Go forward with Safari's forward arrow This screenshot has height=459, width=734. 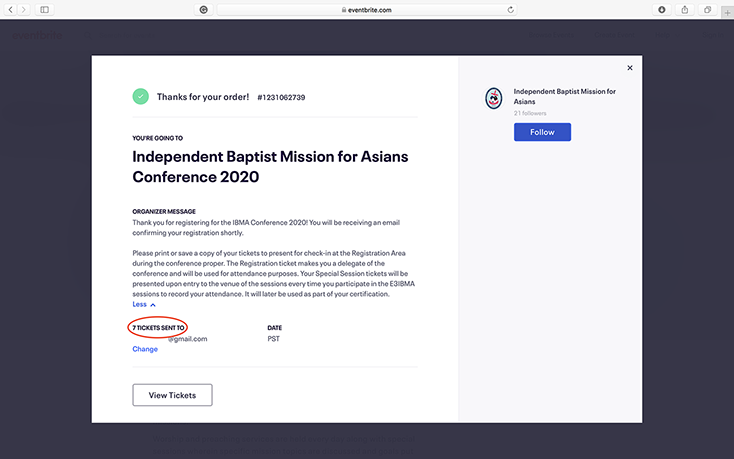coord(23,9)
